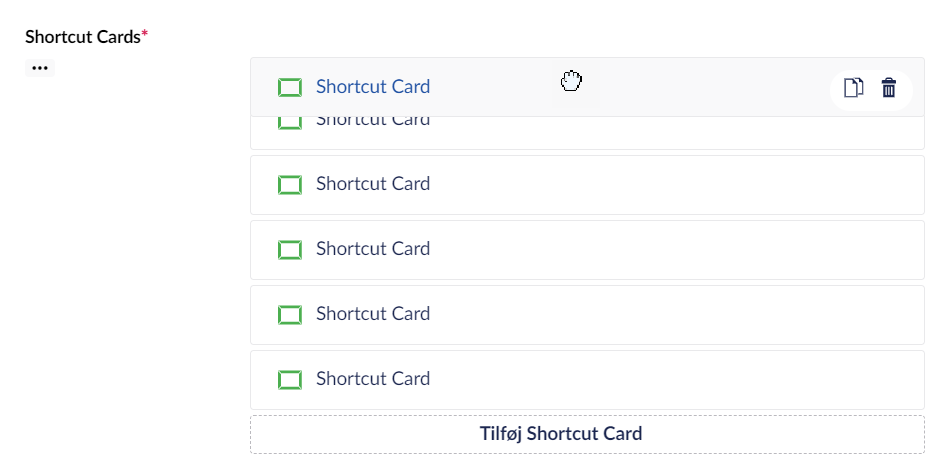The width and height of the screenshot is (947, 470).
Task: Click the green icon of the third Shortcut Card
Action: 289,185
